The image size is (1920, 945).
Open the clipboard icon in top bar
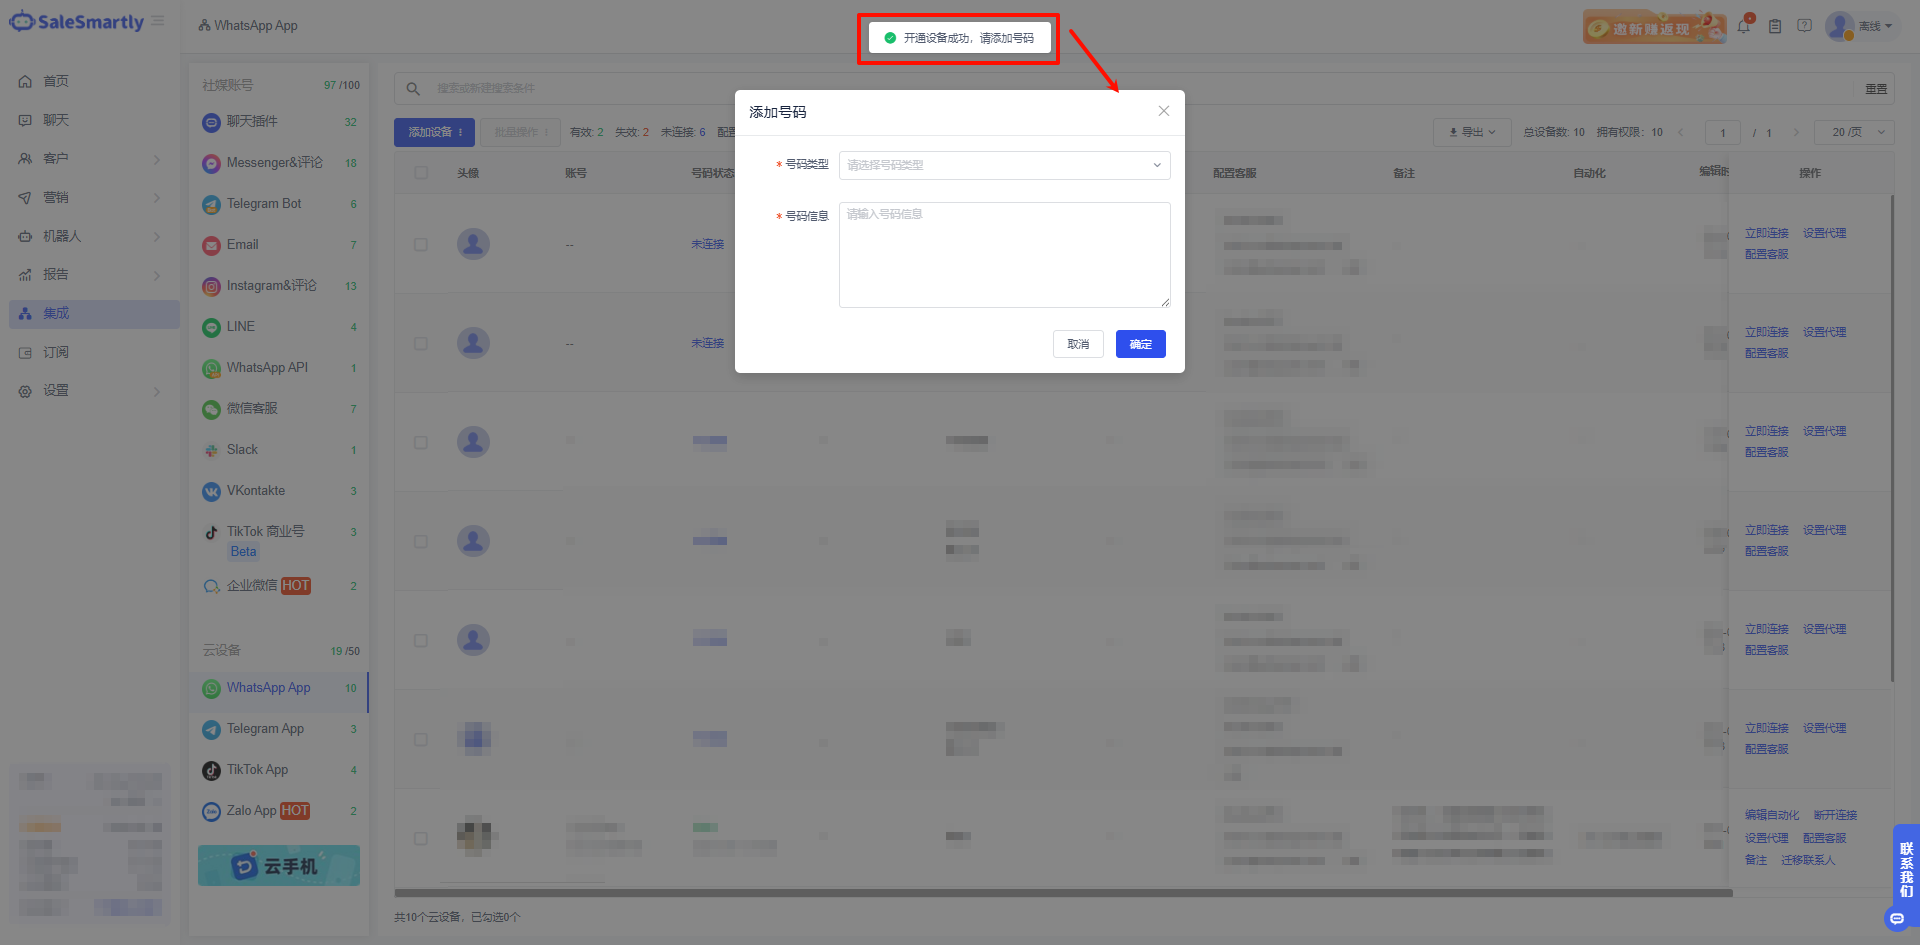pos(1775,26)
